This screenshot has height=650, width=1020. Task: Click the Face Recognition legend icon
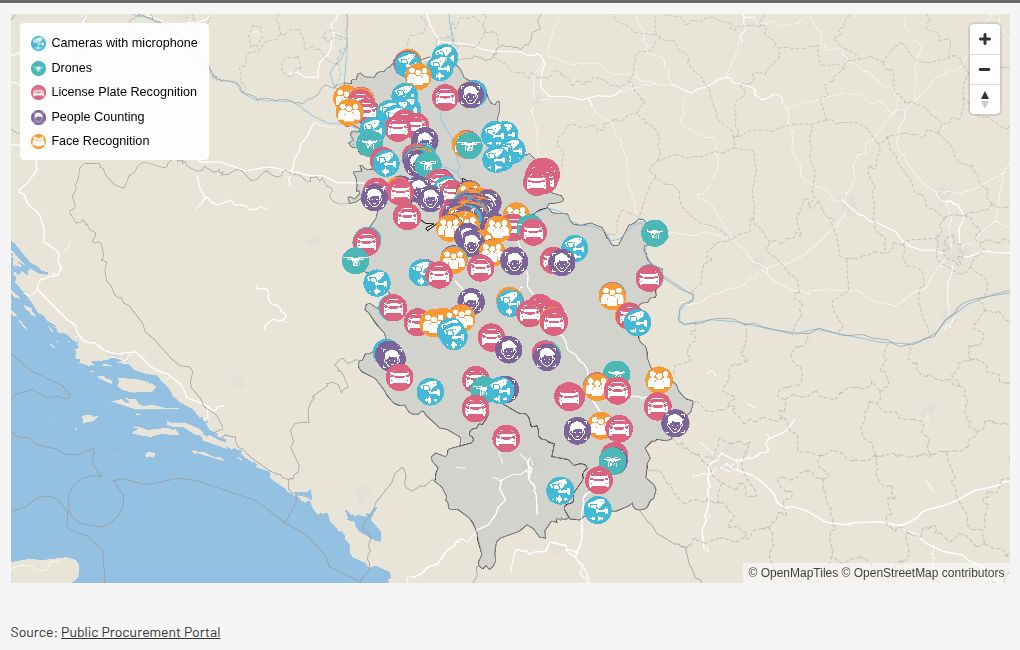[39, 141]
